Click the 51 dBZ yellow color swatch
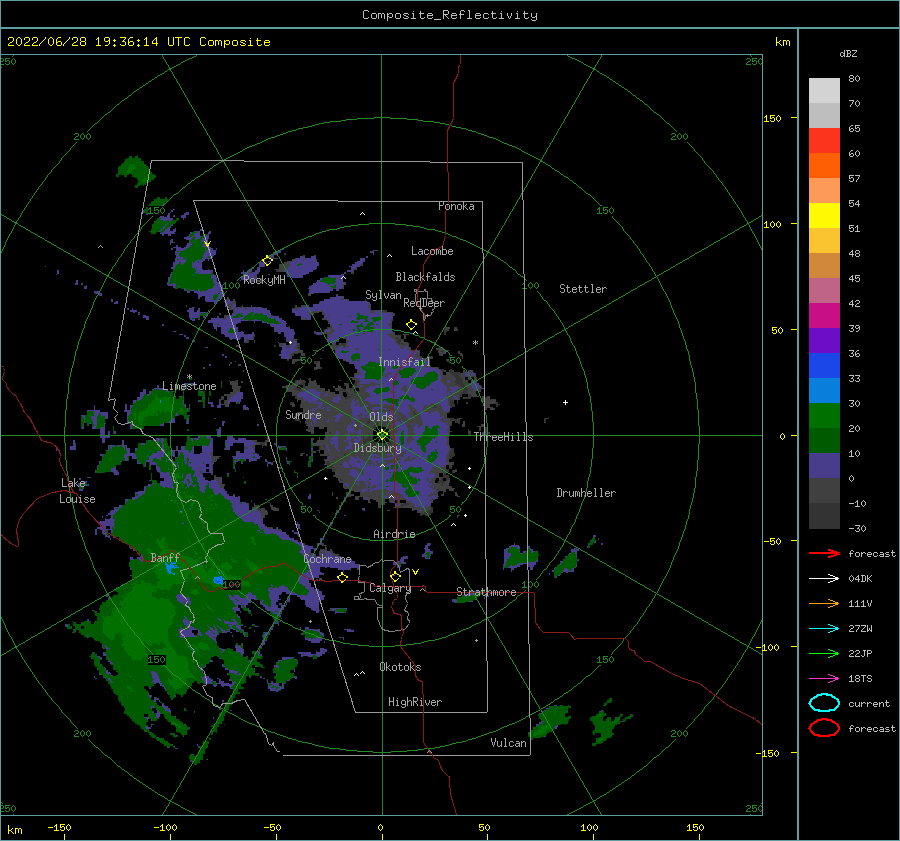Image resolution: width=900 pixels, height=841 pixels. (x=824, y=215)
